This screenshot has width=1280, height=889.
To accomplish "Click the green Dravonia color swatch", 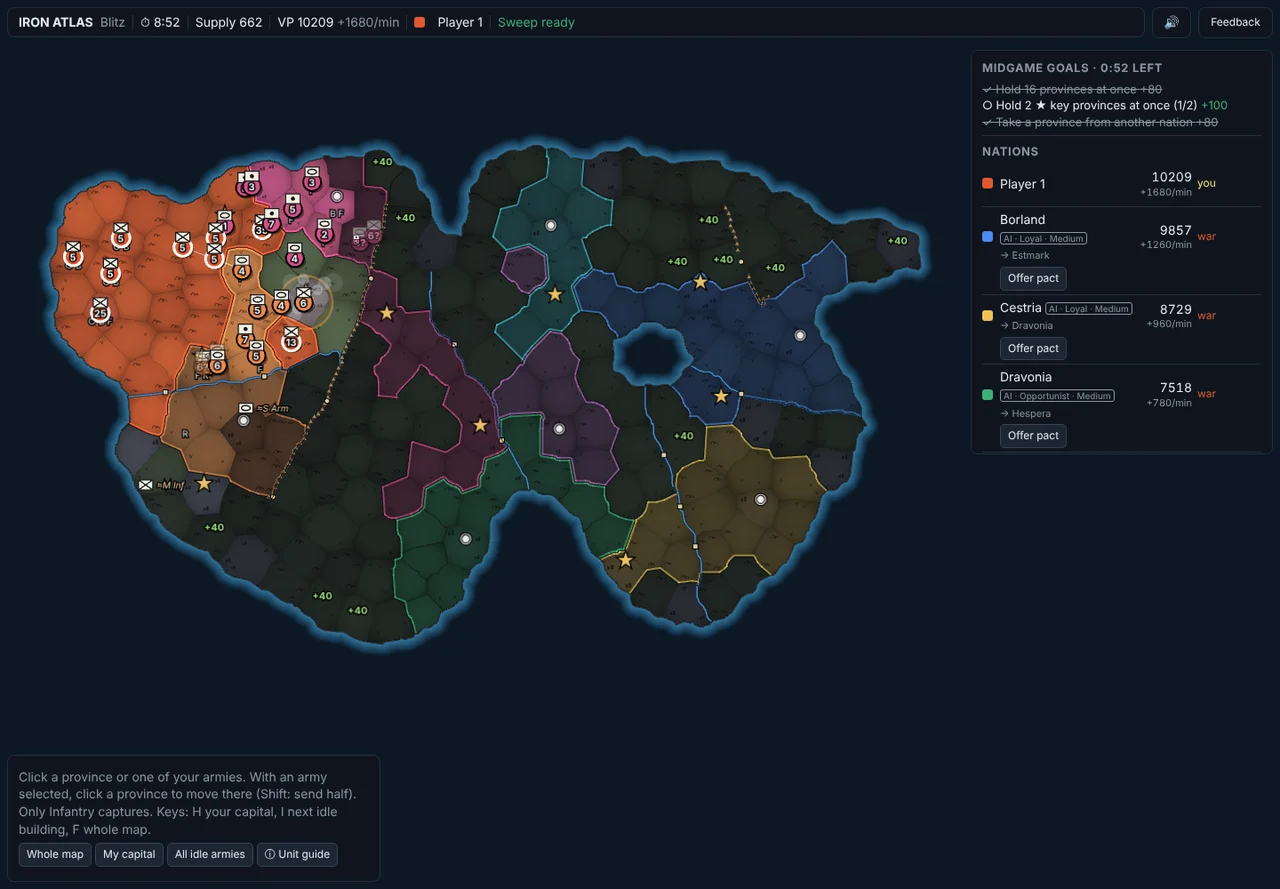I will (988, 395).
